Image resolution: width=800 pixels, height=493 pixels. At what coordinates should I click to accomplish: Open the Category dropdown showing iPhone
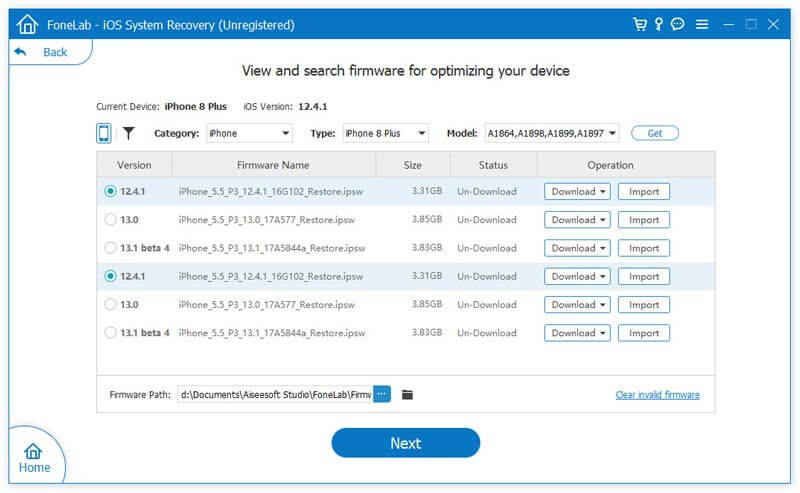[249, 133]
